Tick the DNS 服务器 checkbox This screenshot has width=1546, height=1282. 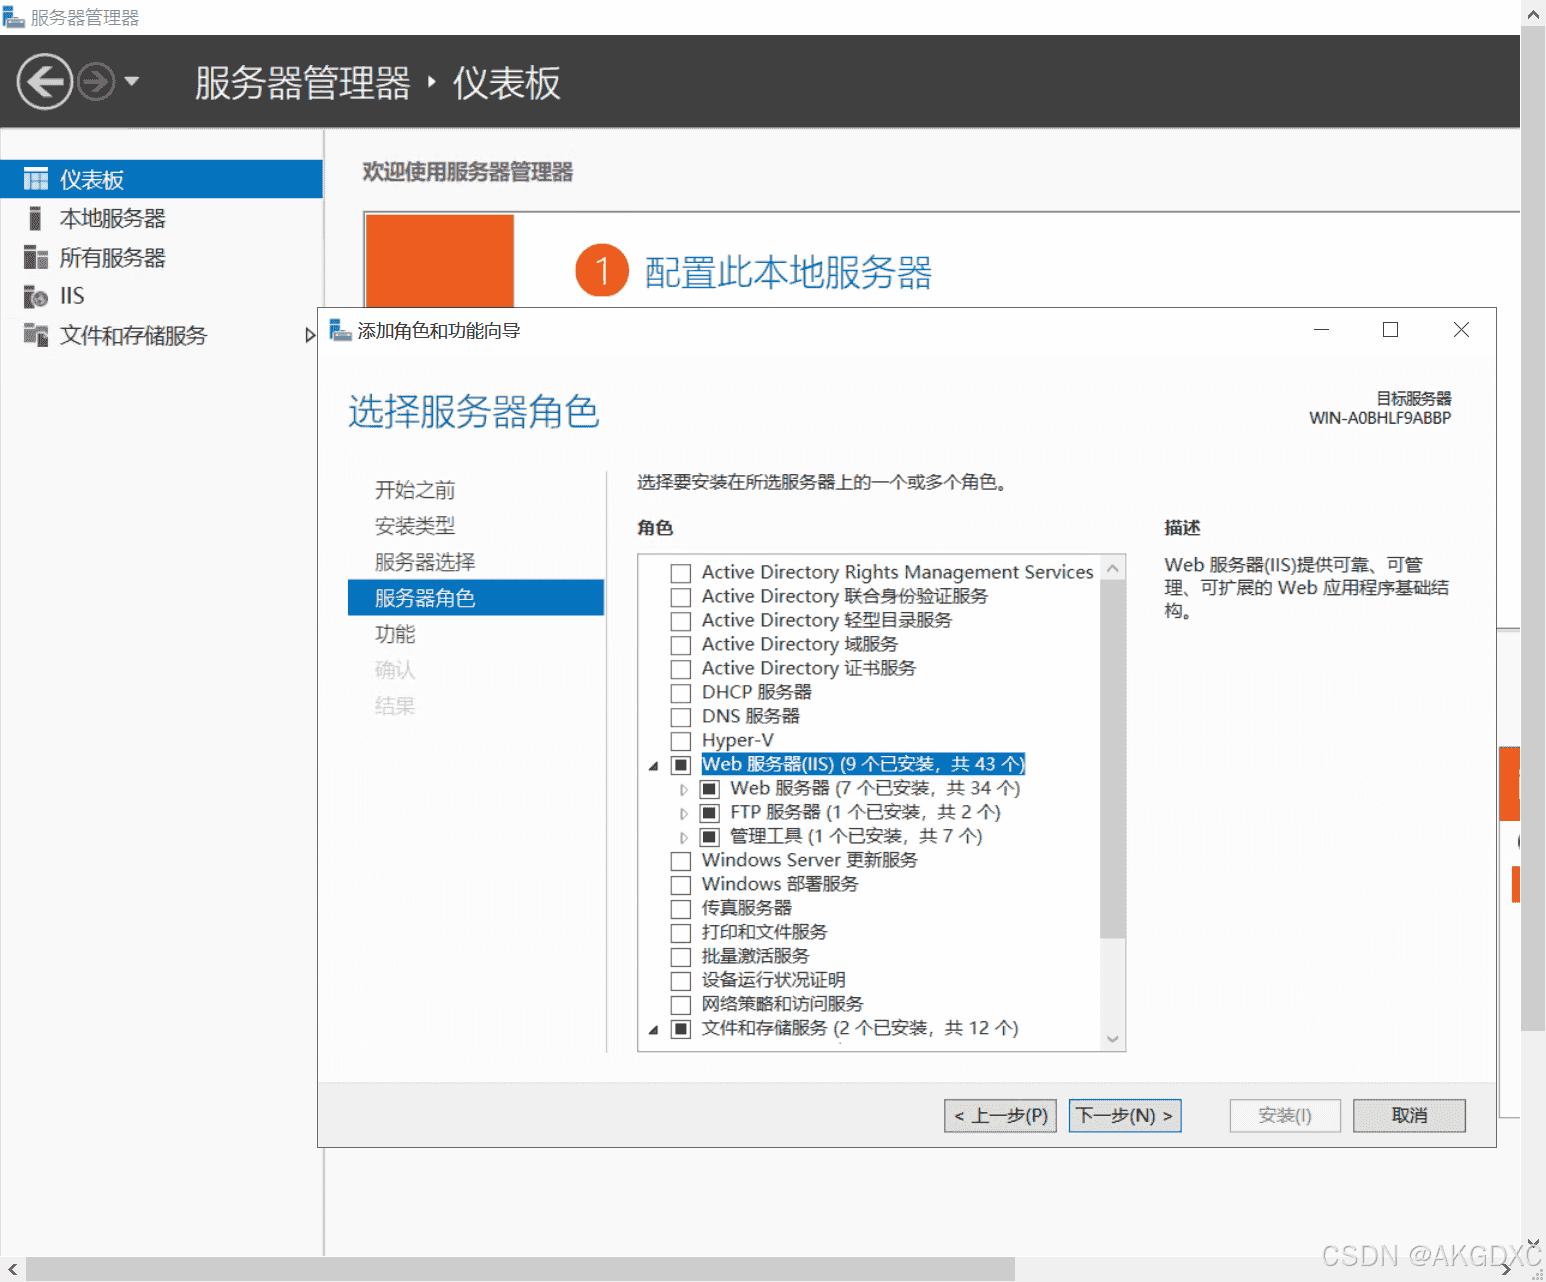[681, 717]
